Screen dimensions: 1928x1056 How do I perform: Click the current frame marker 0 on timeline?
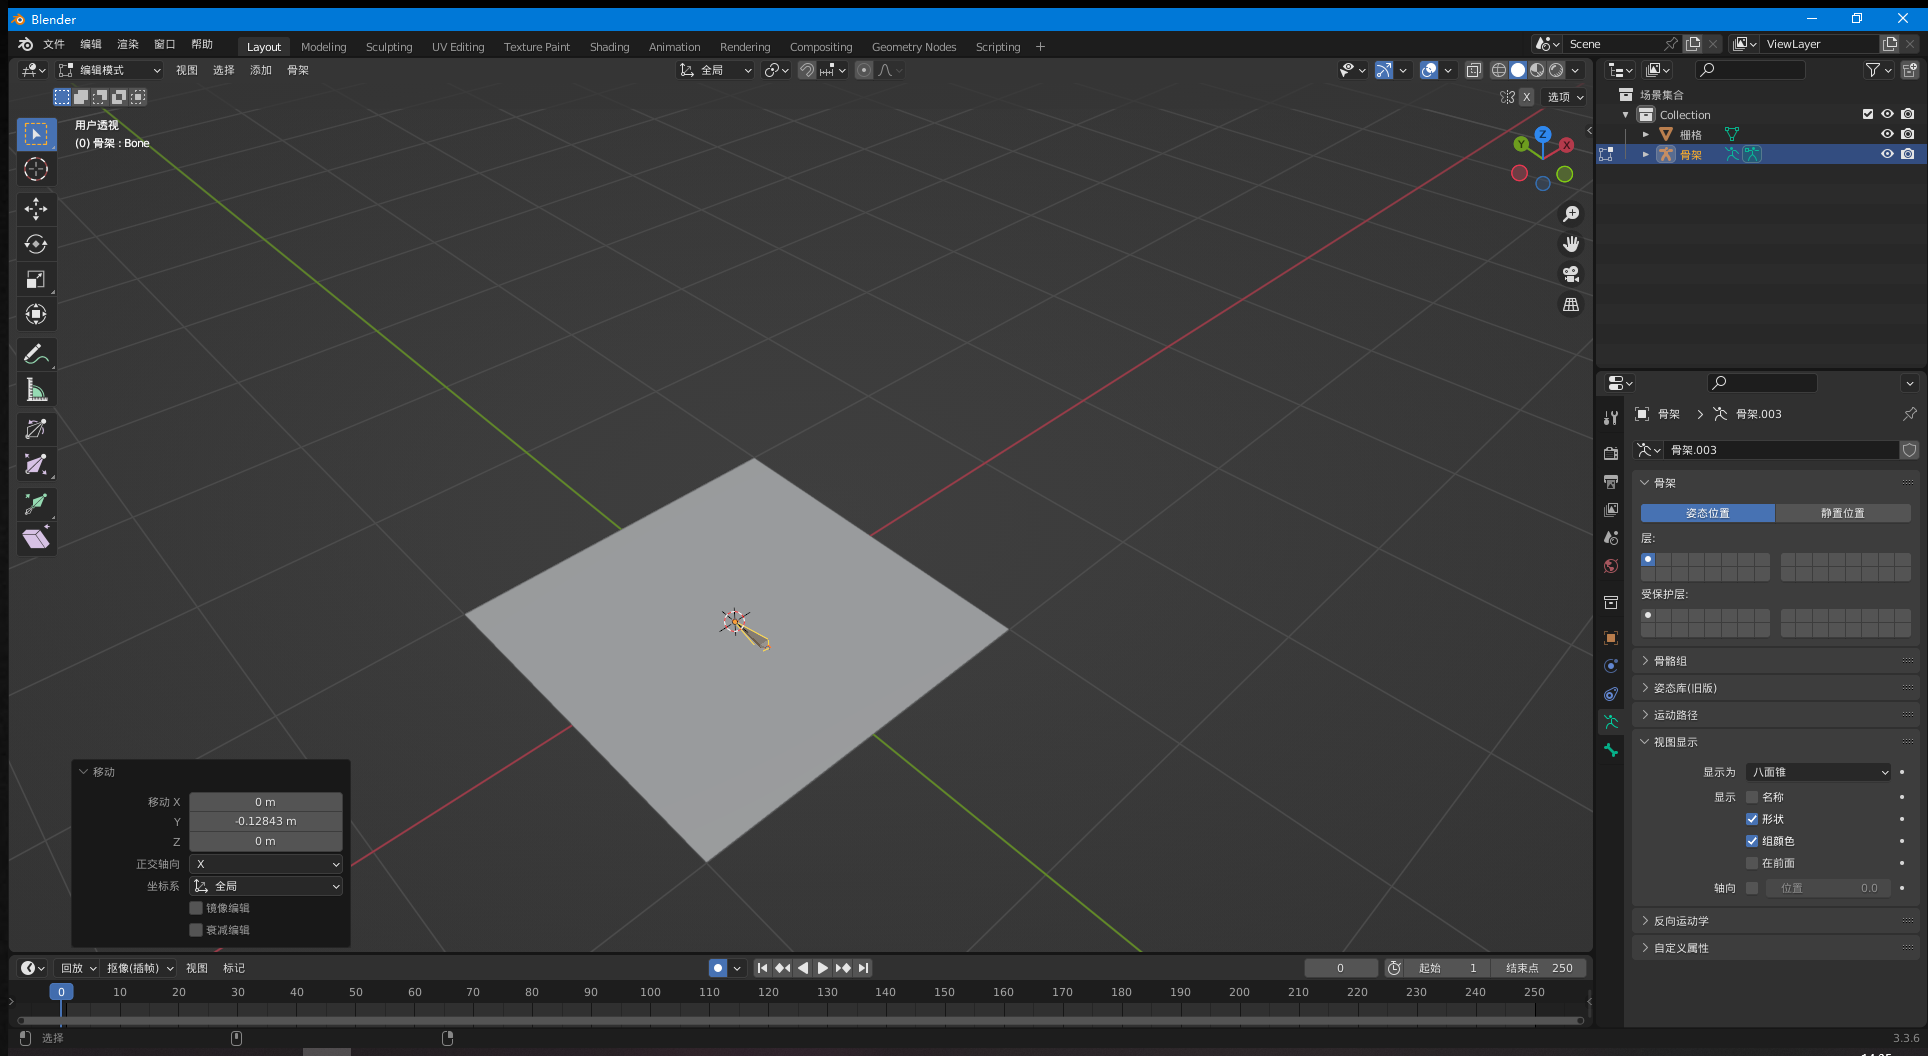(x=61, y=992)
